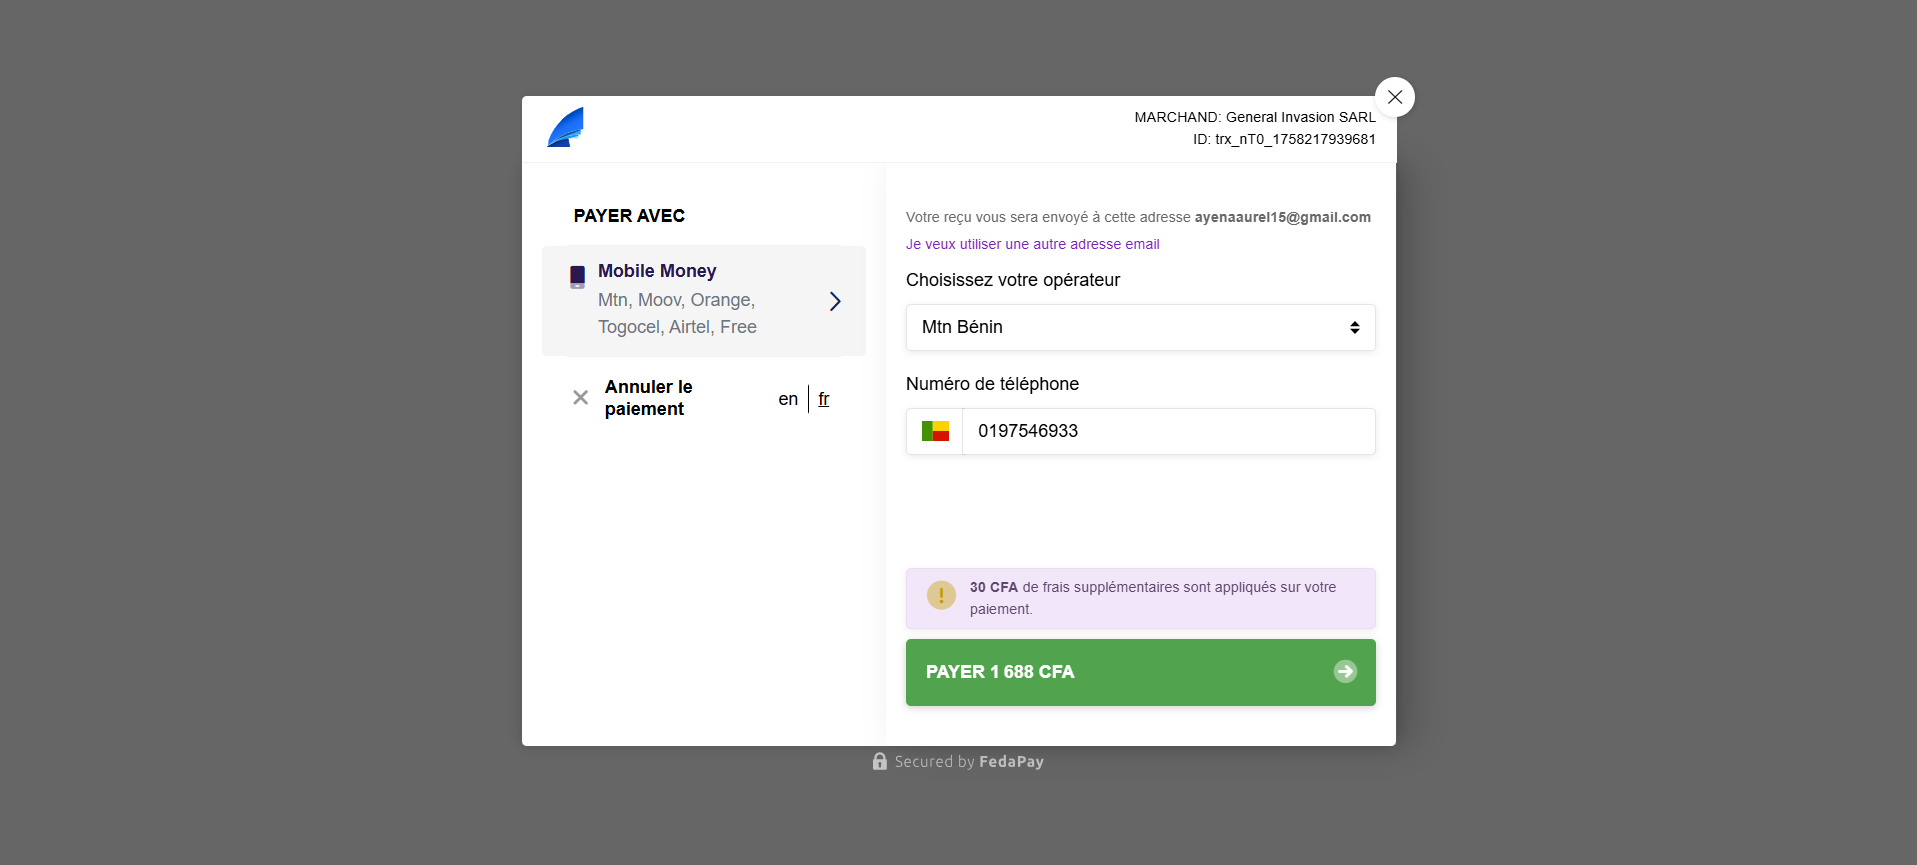This screenshot has height=865, width=1917.
Task: Click the Mobile Money phone icon
Action: point(577,277)
